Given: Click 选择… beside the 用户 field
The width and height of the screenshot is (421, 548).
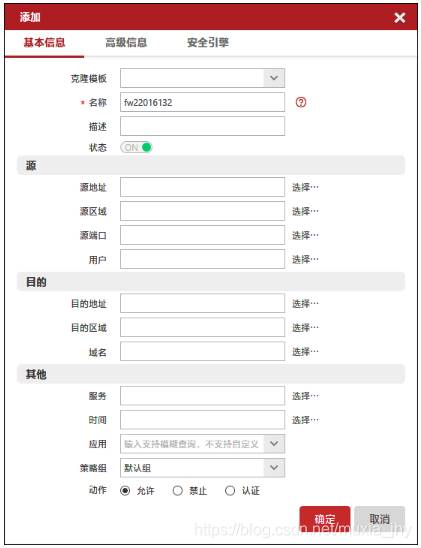Looking at the screenshot, I should pyautogui.click(x=305, y=259).
